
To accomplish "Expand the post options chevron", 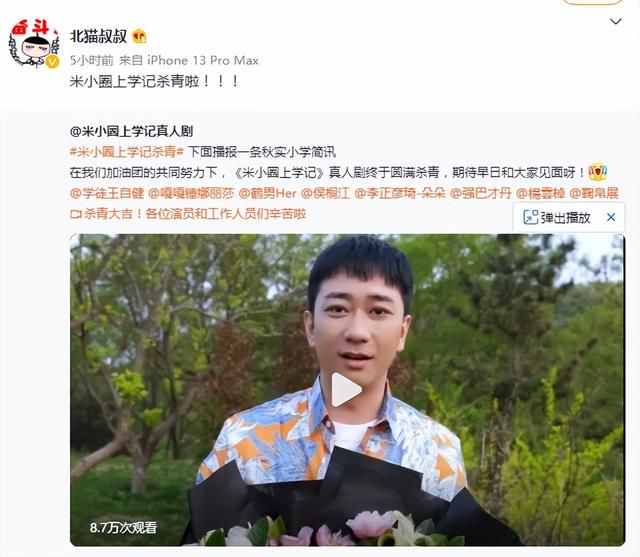I will (x=616, y=21).
